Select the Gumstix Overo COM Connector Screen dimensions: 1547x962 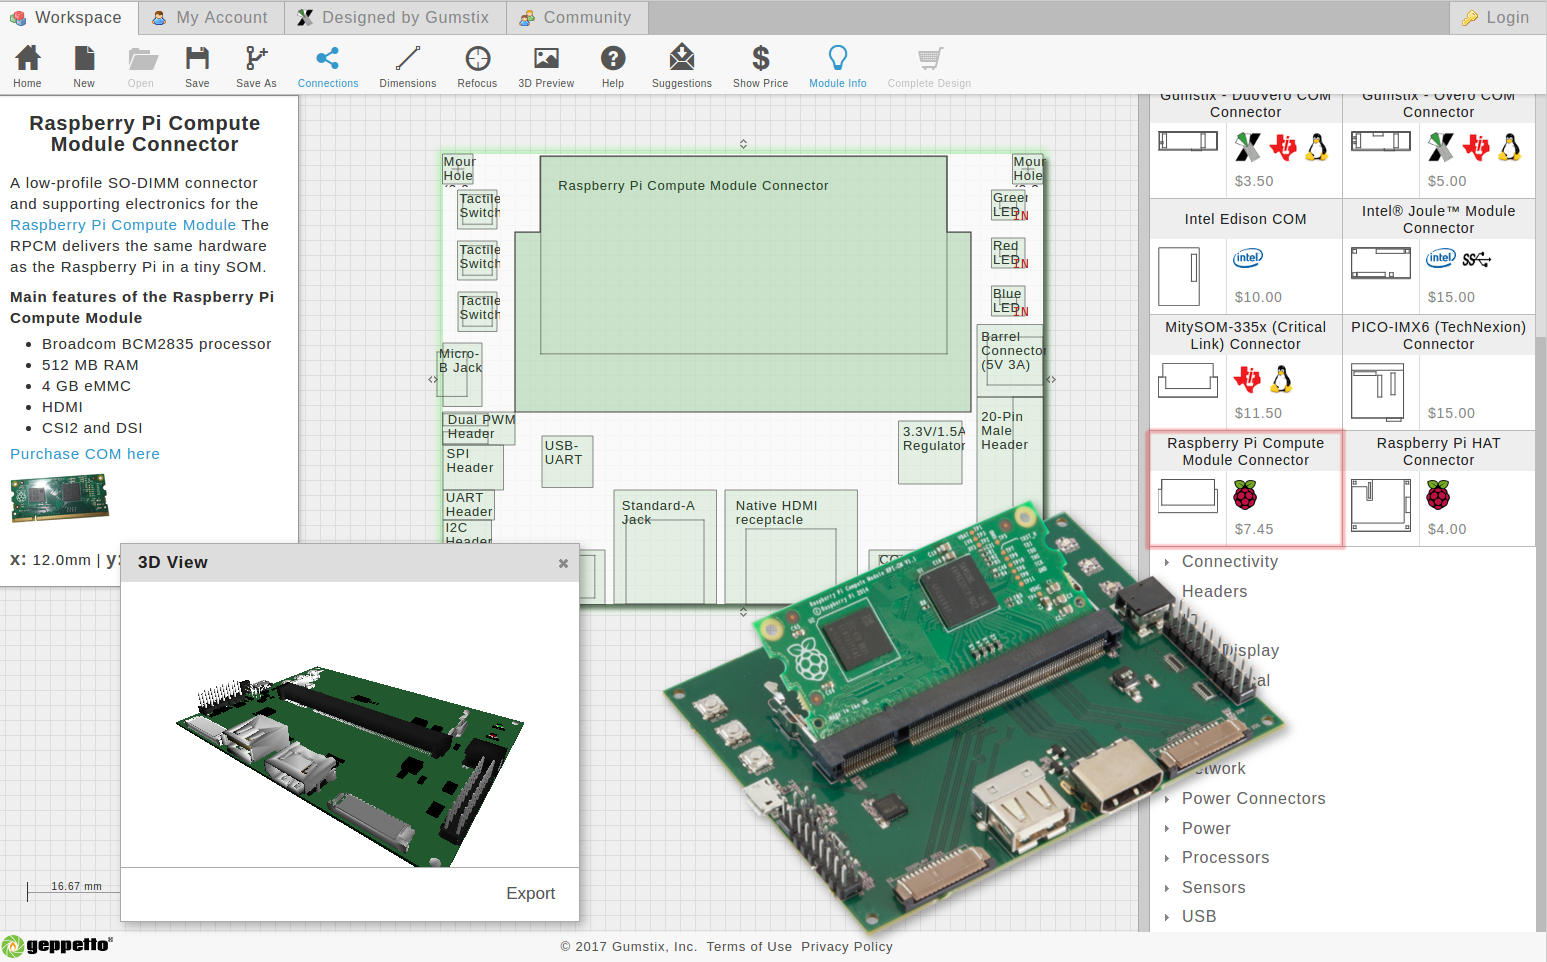click(1438, 146)
